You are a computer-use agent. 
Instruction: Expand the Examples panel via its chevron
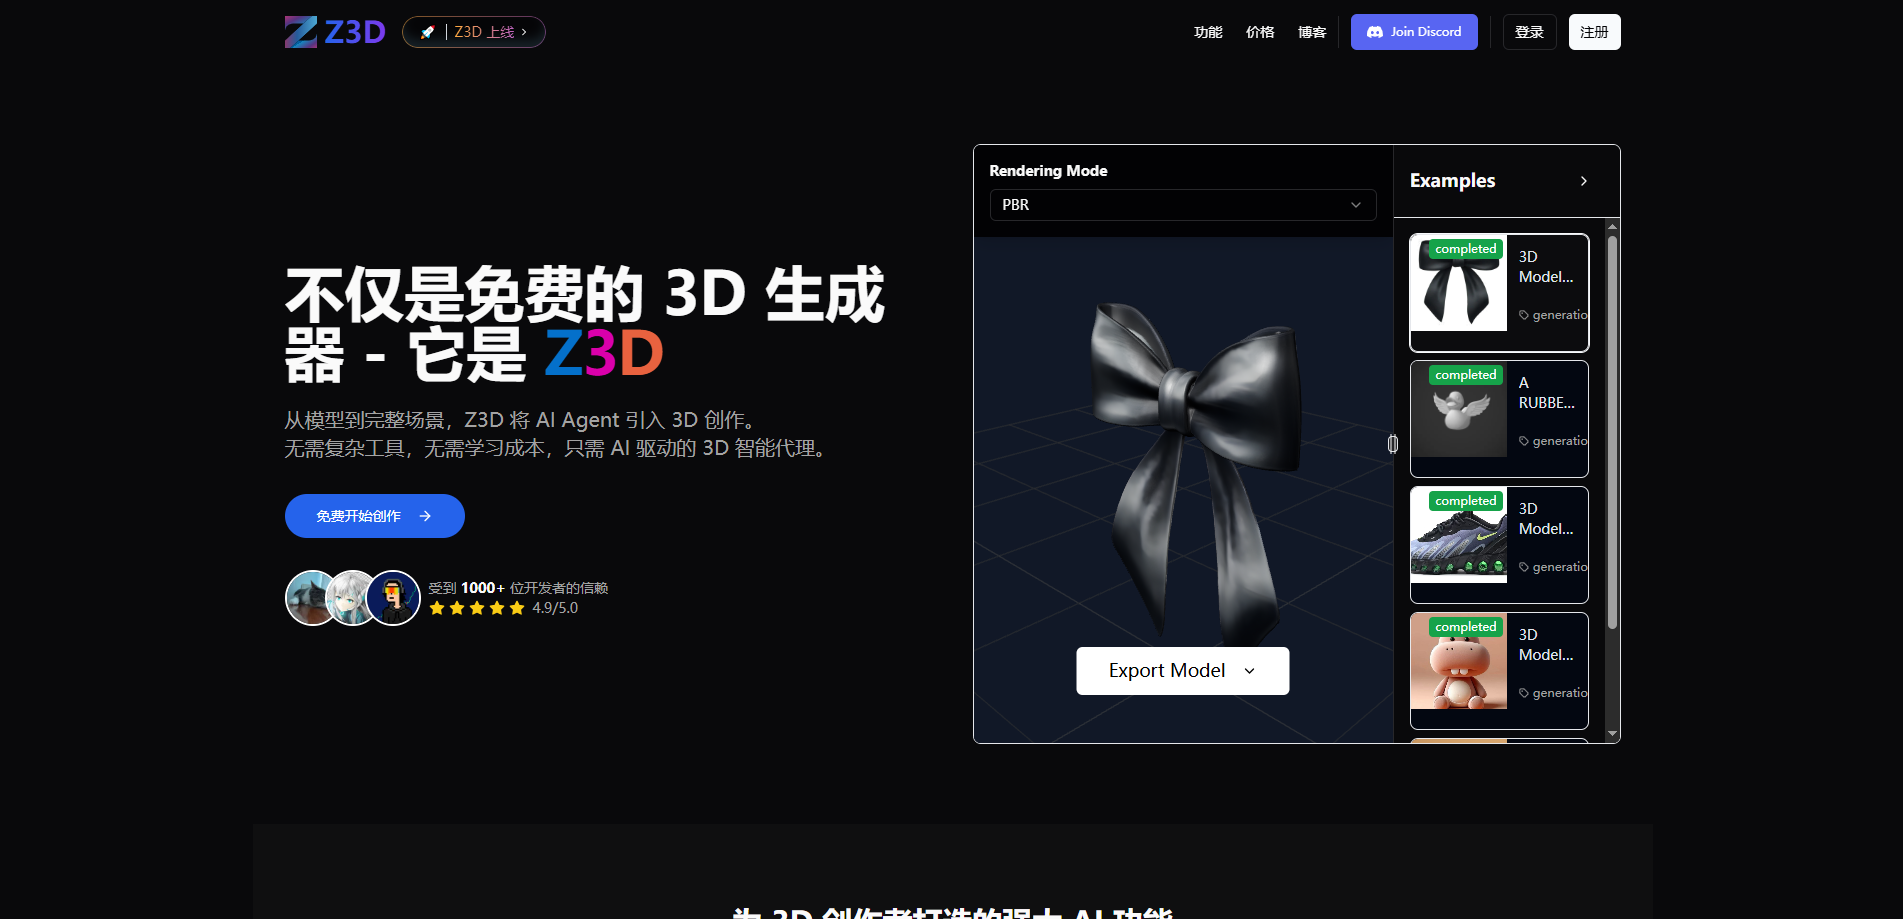point(1583,181)
